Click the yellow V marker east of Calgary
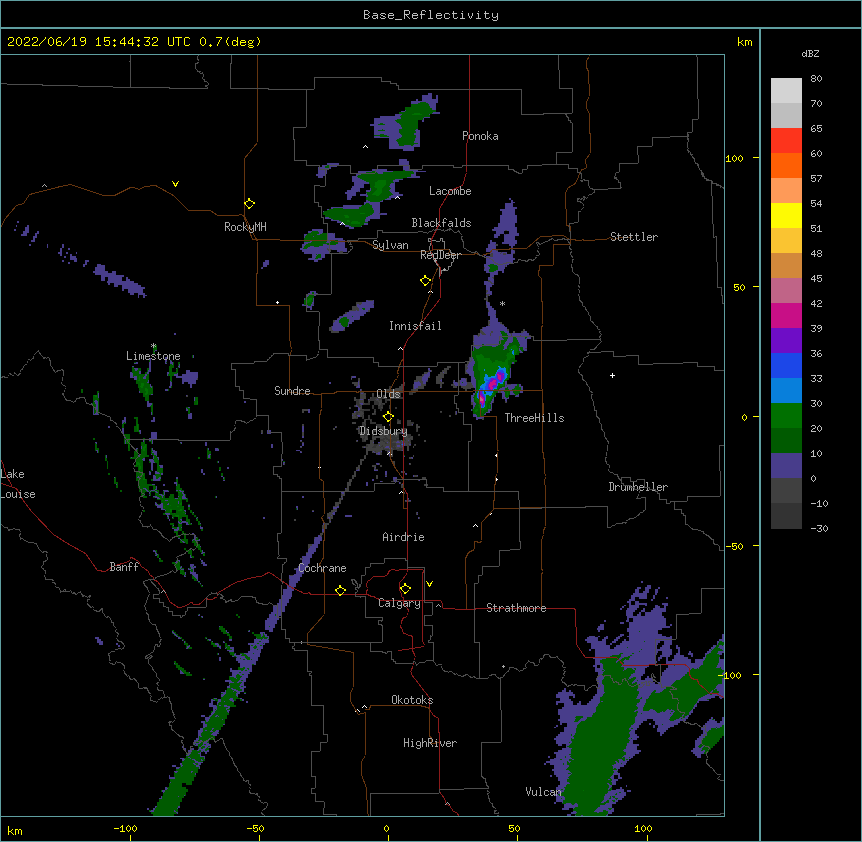Screen dimensions: 862x842 click(x=429, y=584)
